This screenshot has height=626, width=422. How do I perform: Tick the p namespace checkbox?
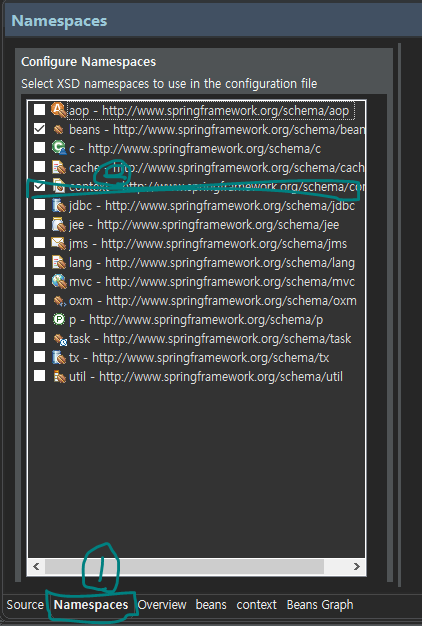tap(39, 319)
